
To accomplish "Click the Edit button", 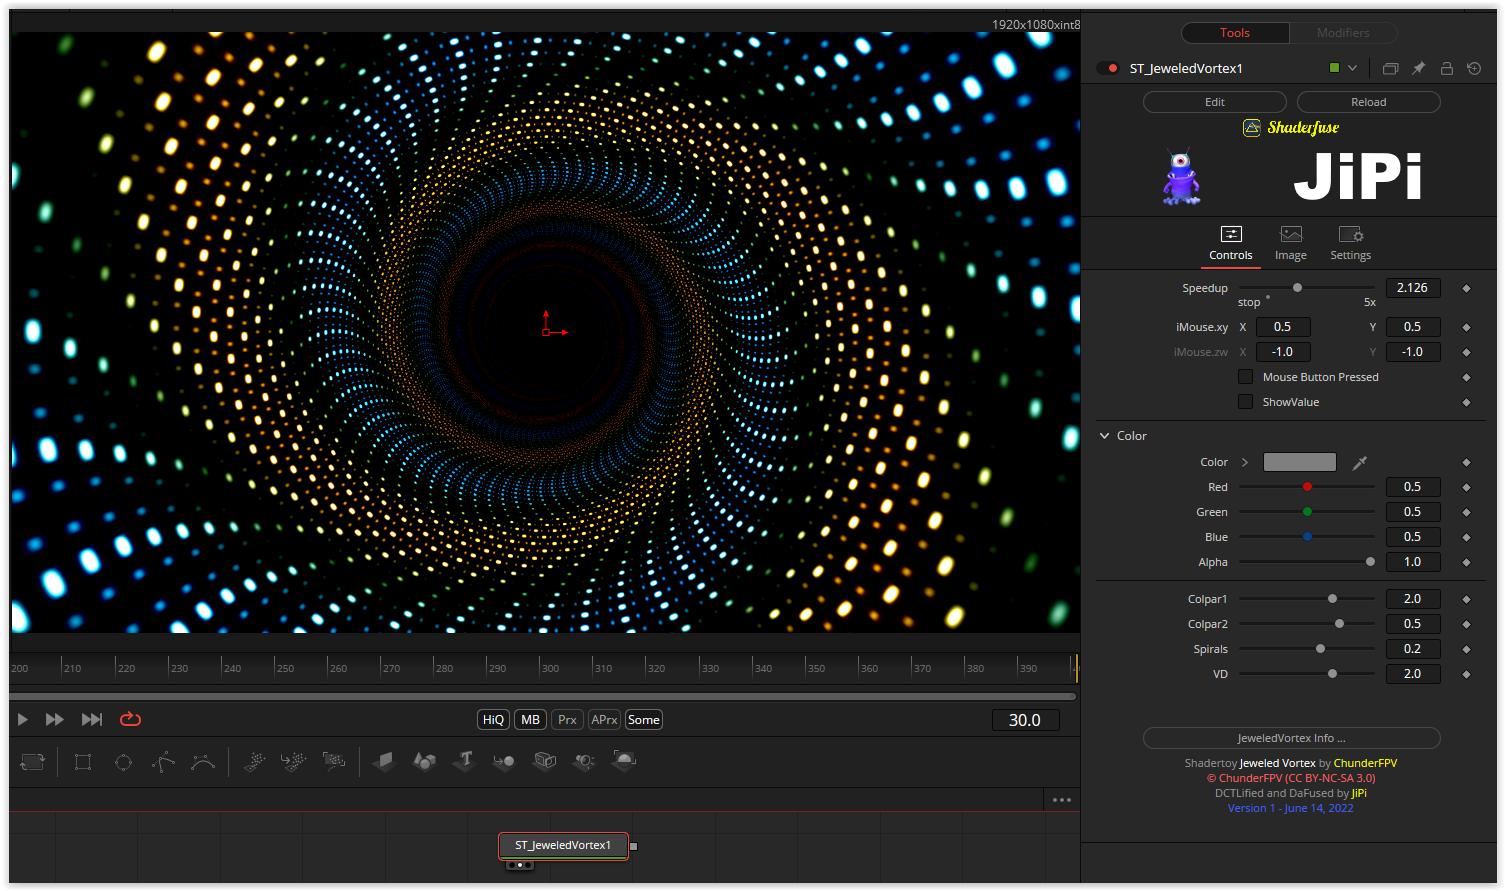I will pos(1215,102).
